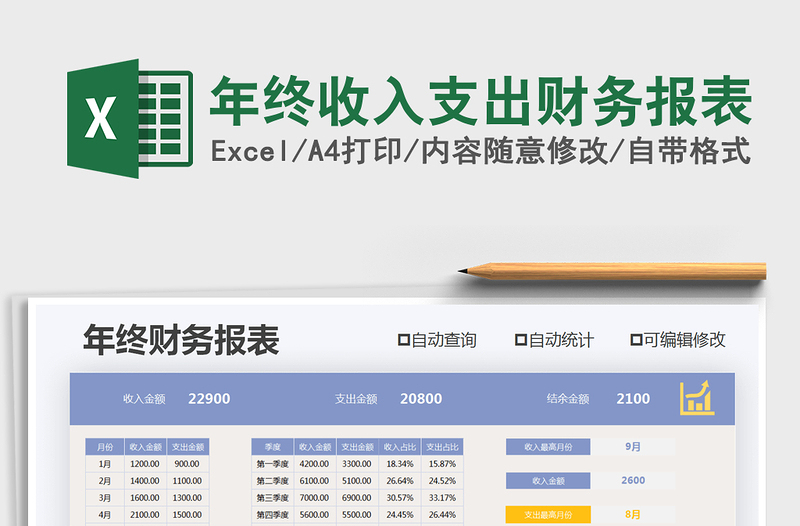Image resolution: width=800 pixels, height=526 pixels.
Task: Select the 900.00 expense cell for 1月
Action: click(x=187, y=464)
